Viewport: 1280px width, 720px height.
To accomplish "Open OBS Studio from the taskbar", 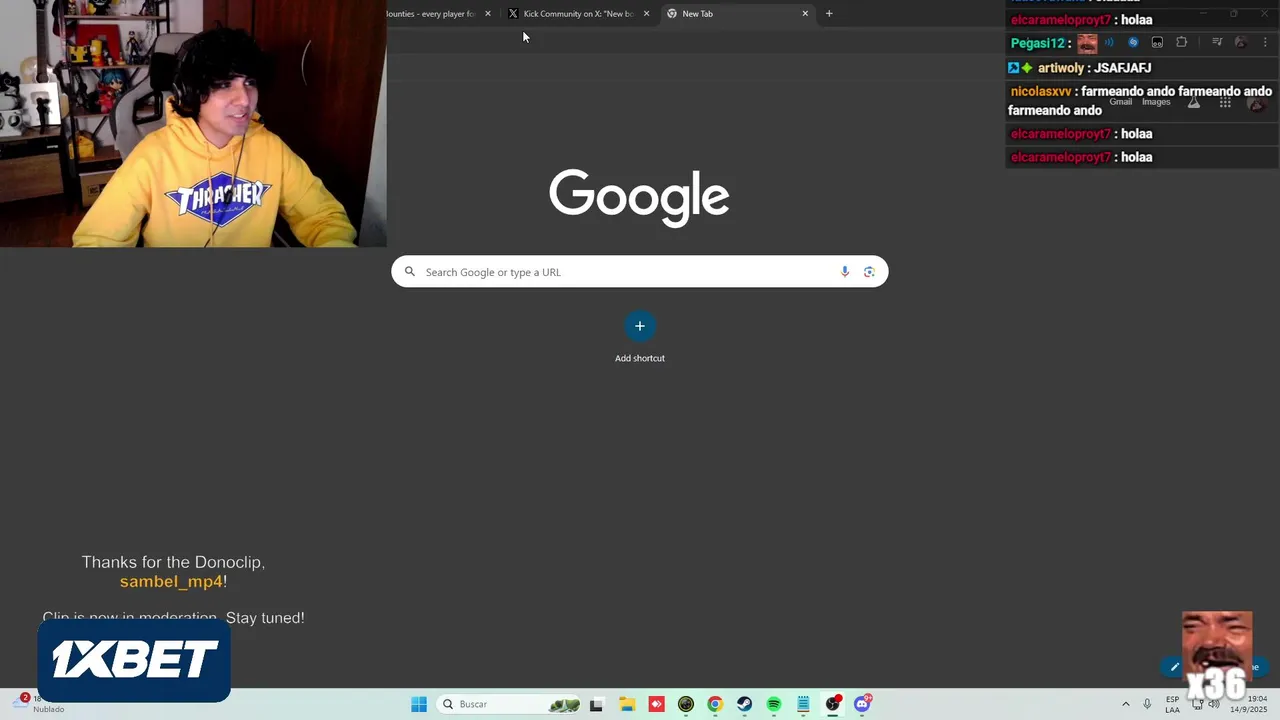I will [x=833, y=704].
